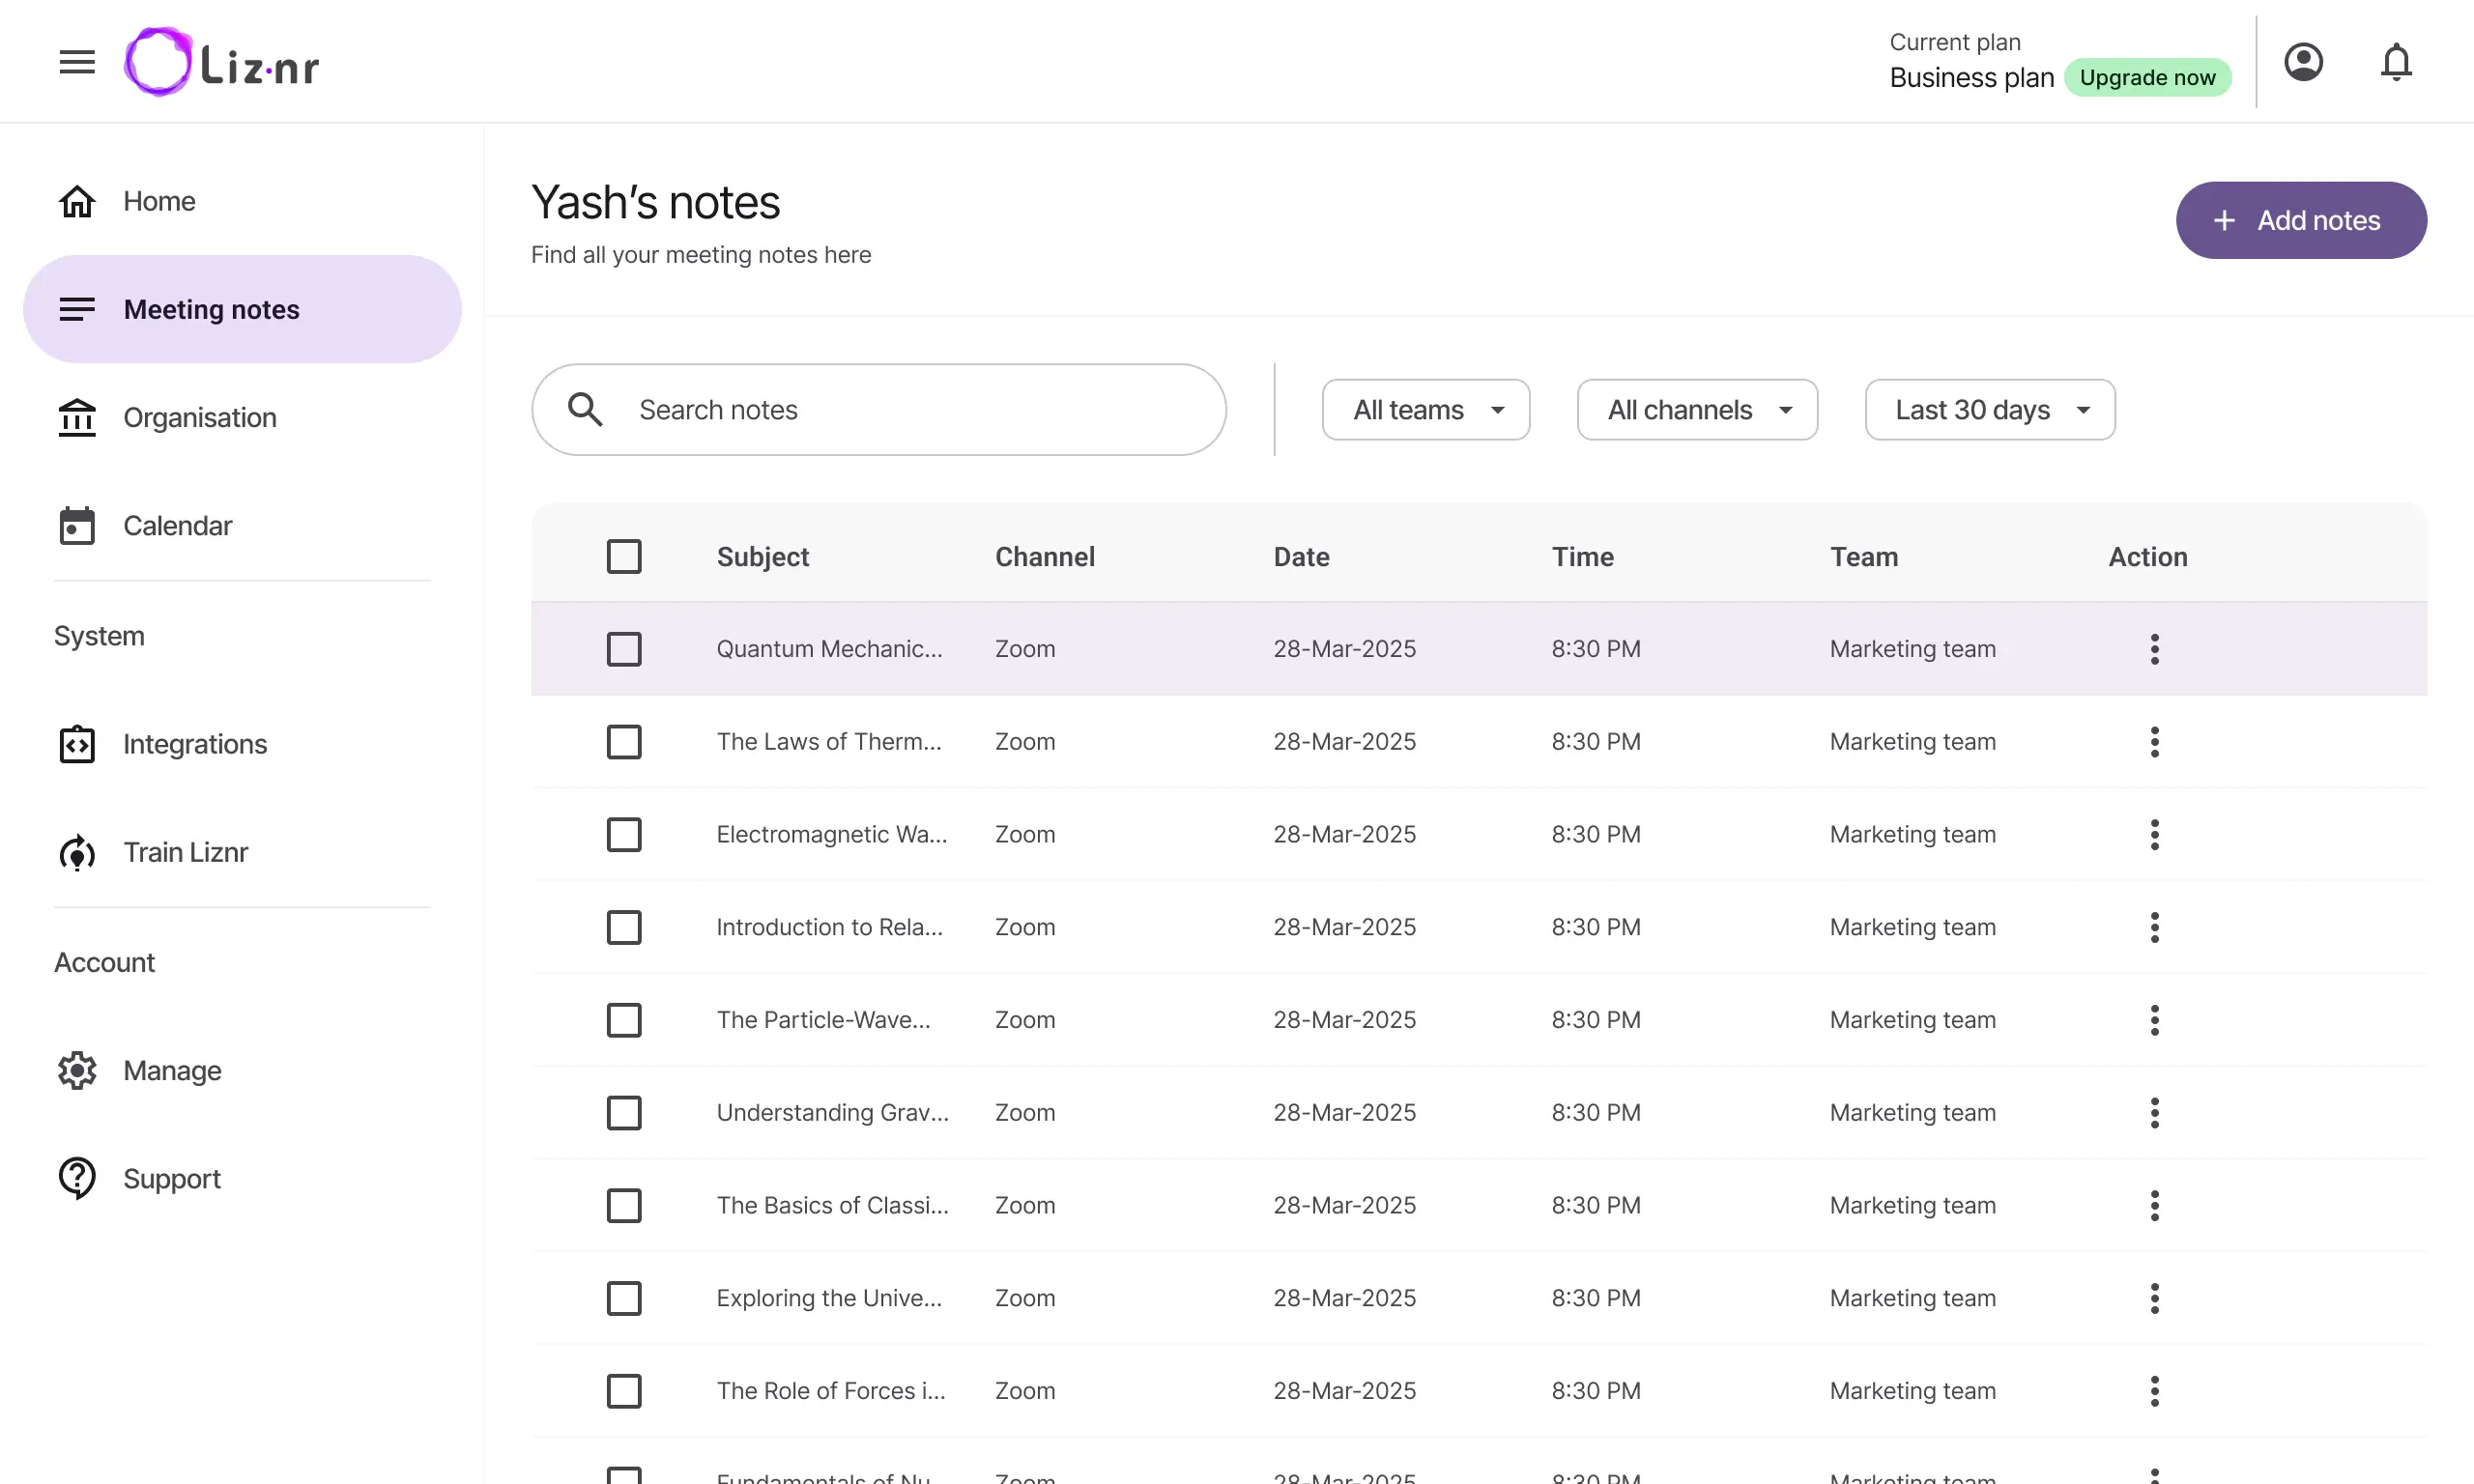
Task: Expand the Last 30 days filter
Action: coord(1990,409)
